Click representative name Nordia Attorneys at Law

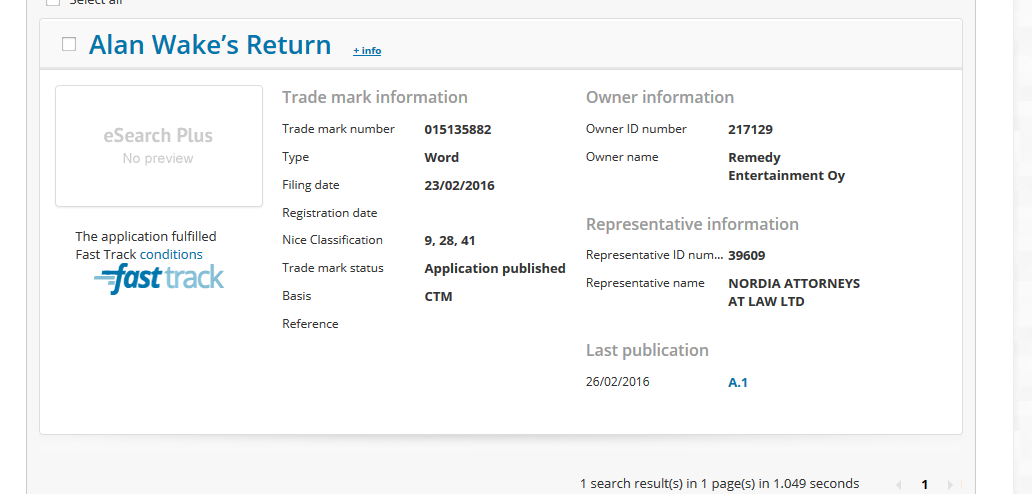click(793, 292)
